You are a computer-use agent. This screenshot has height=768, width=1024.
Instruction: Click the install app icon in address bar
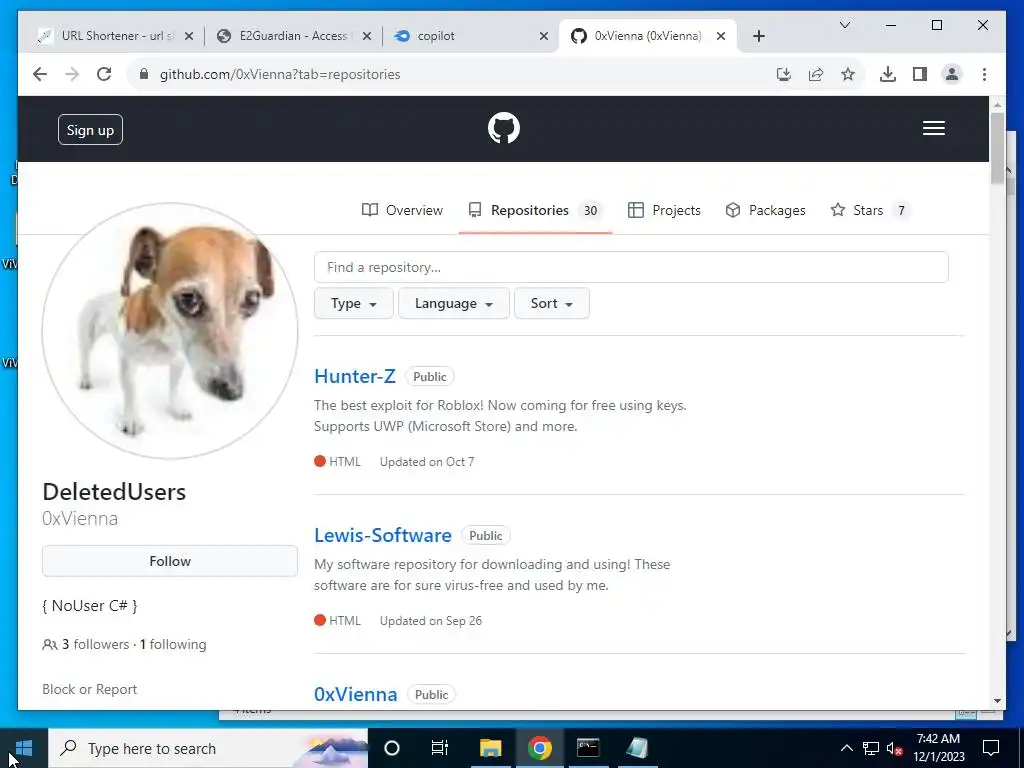pyautogui.click(x=784, y=74)
